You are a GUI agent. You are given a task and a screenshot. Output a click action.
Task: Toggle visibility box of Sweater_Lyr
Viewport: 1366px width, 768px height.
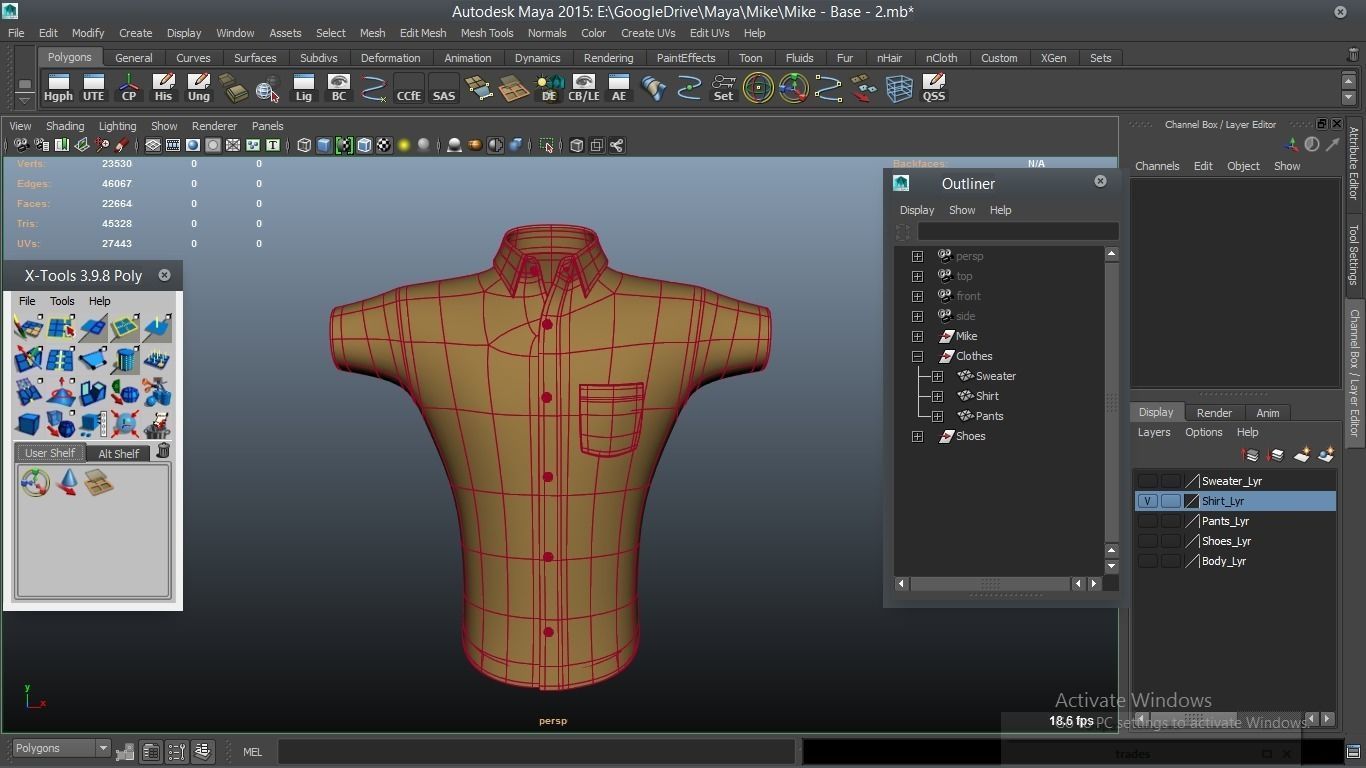pyautogui.click(x=1148, y=481)
